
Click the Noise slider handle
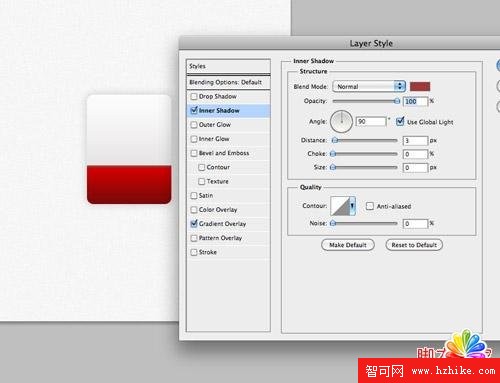click(x=333, y=224)
